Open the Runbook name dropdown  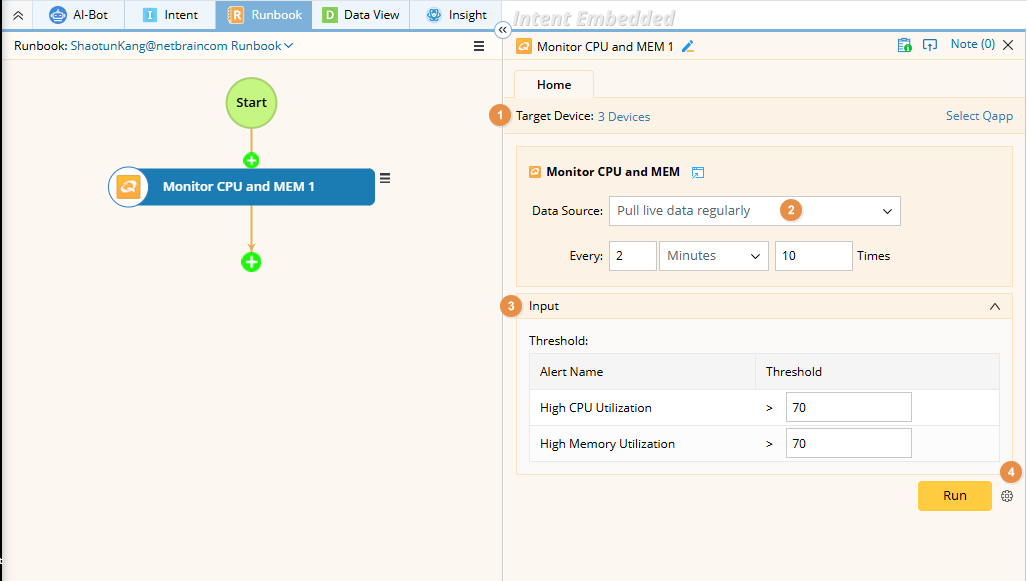182,46
